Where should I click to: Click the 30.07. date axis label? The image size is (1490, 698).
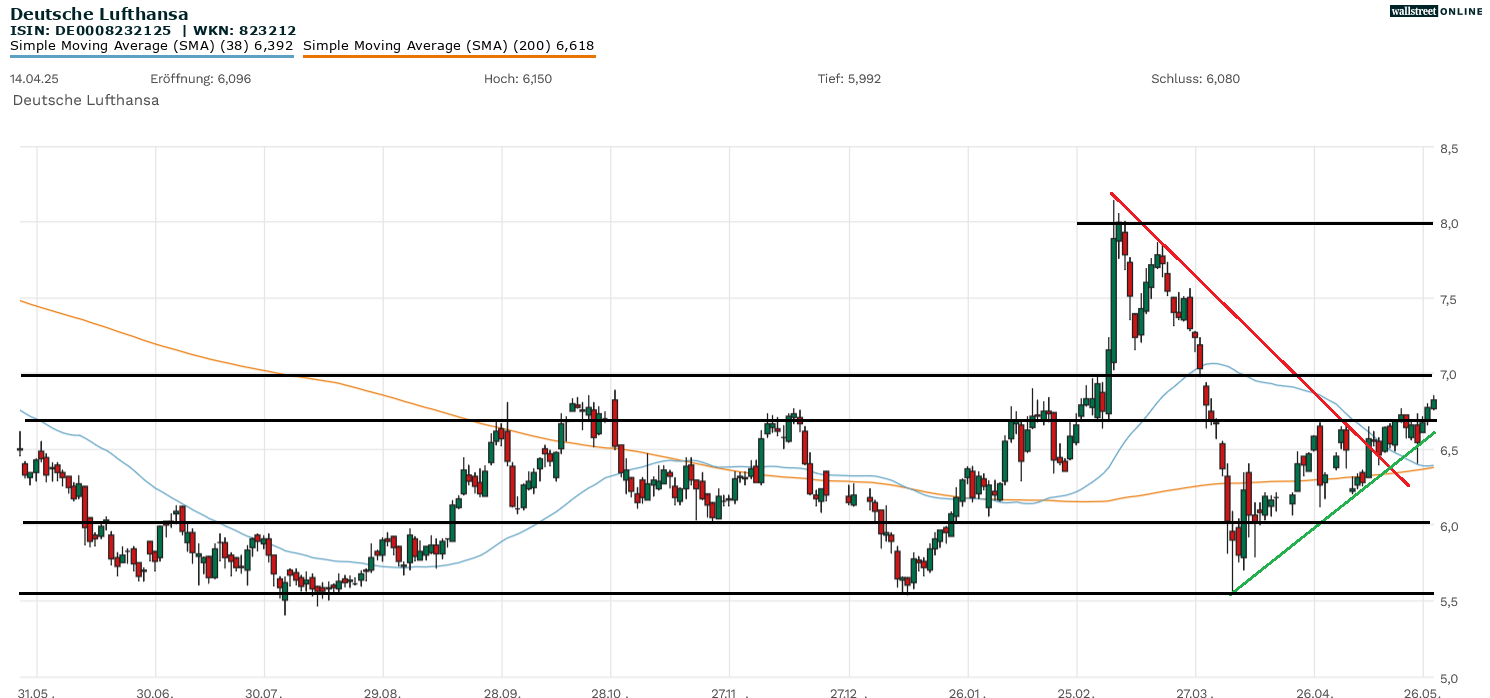tap(264, 692)
